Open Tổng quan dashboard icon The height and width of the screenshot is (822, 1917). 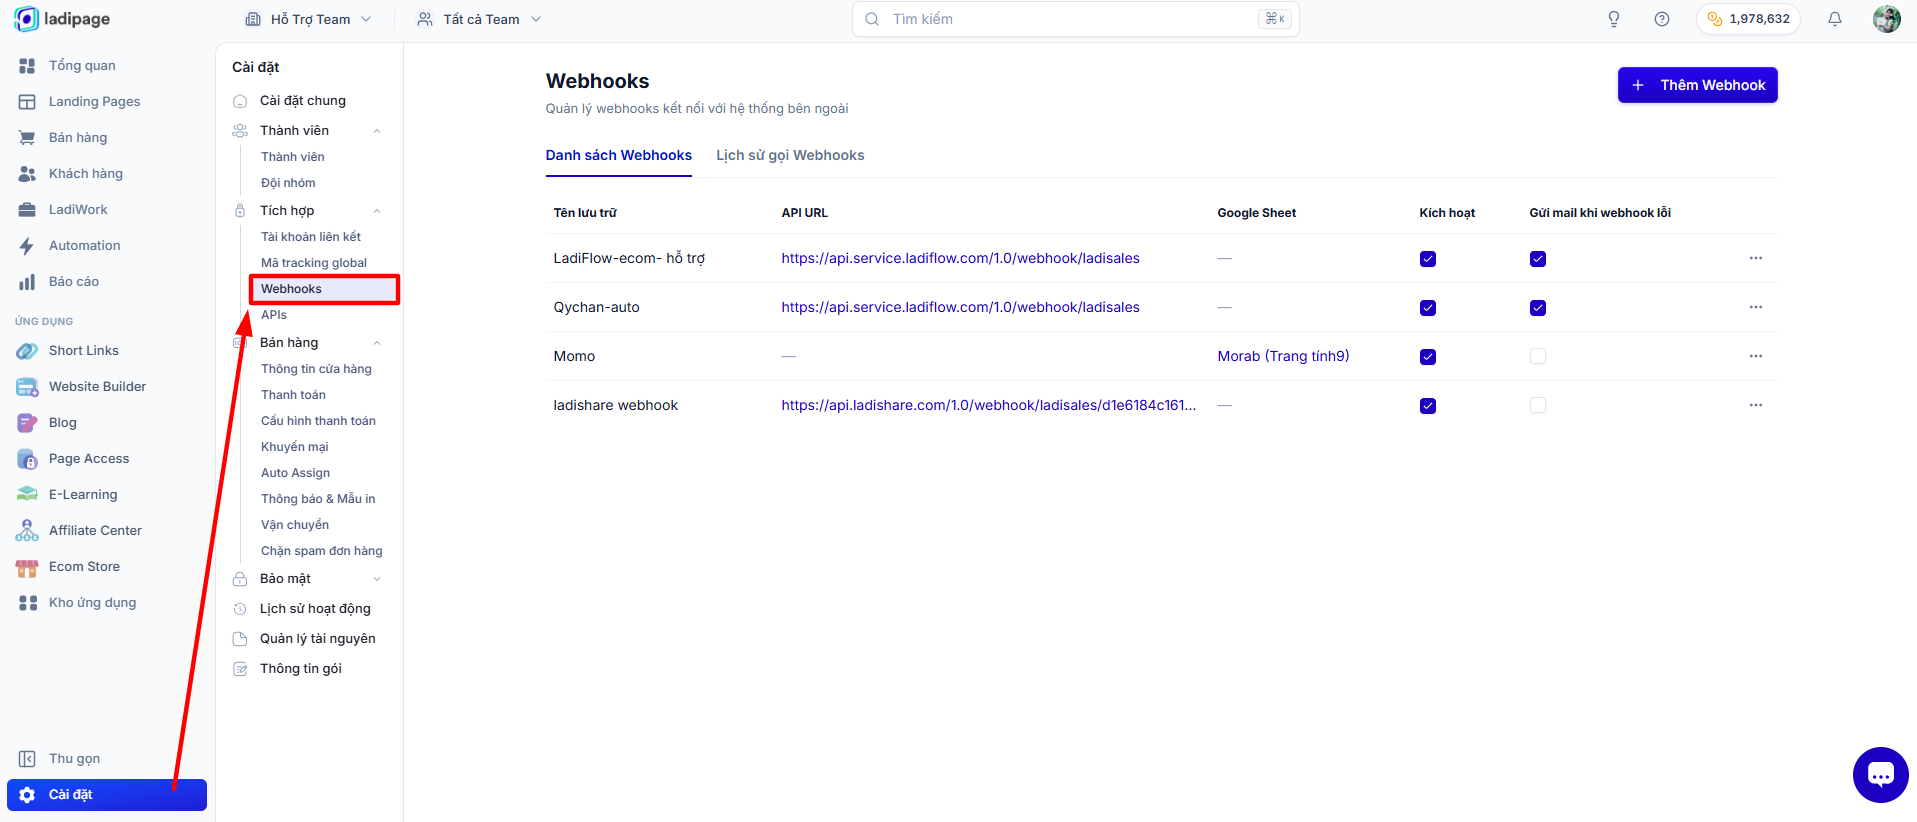pyautogui.click(x=28, y=66)
